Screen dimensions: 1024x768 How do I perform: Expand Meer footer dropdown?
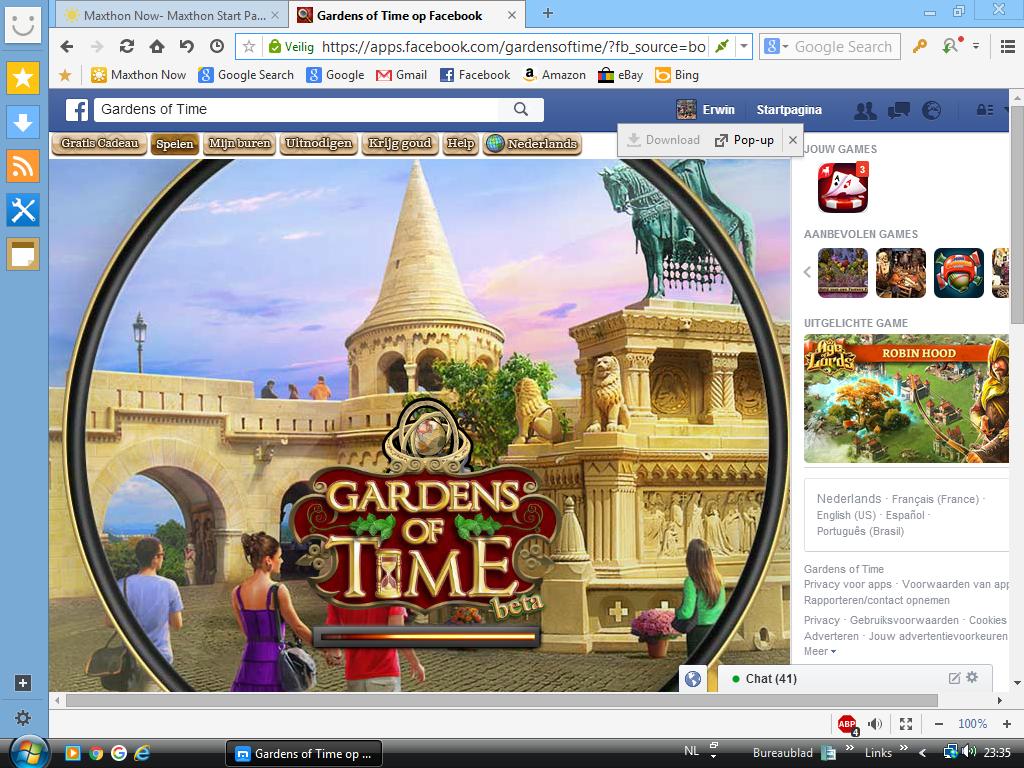point(820,651)
